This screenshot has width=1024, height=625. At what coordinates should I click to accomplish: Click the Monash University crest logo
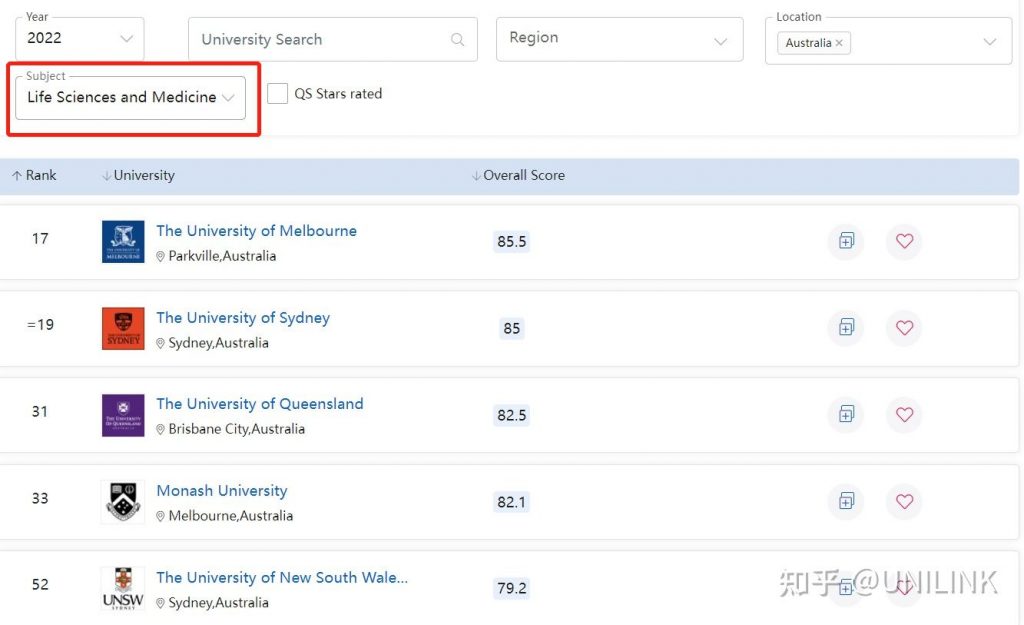pos(123,502)
